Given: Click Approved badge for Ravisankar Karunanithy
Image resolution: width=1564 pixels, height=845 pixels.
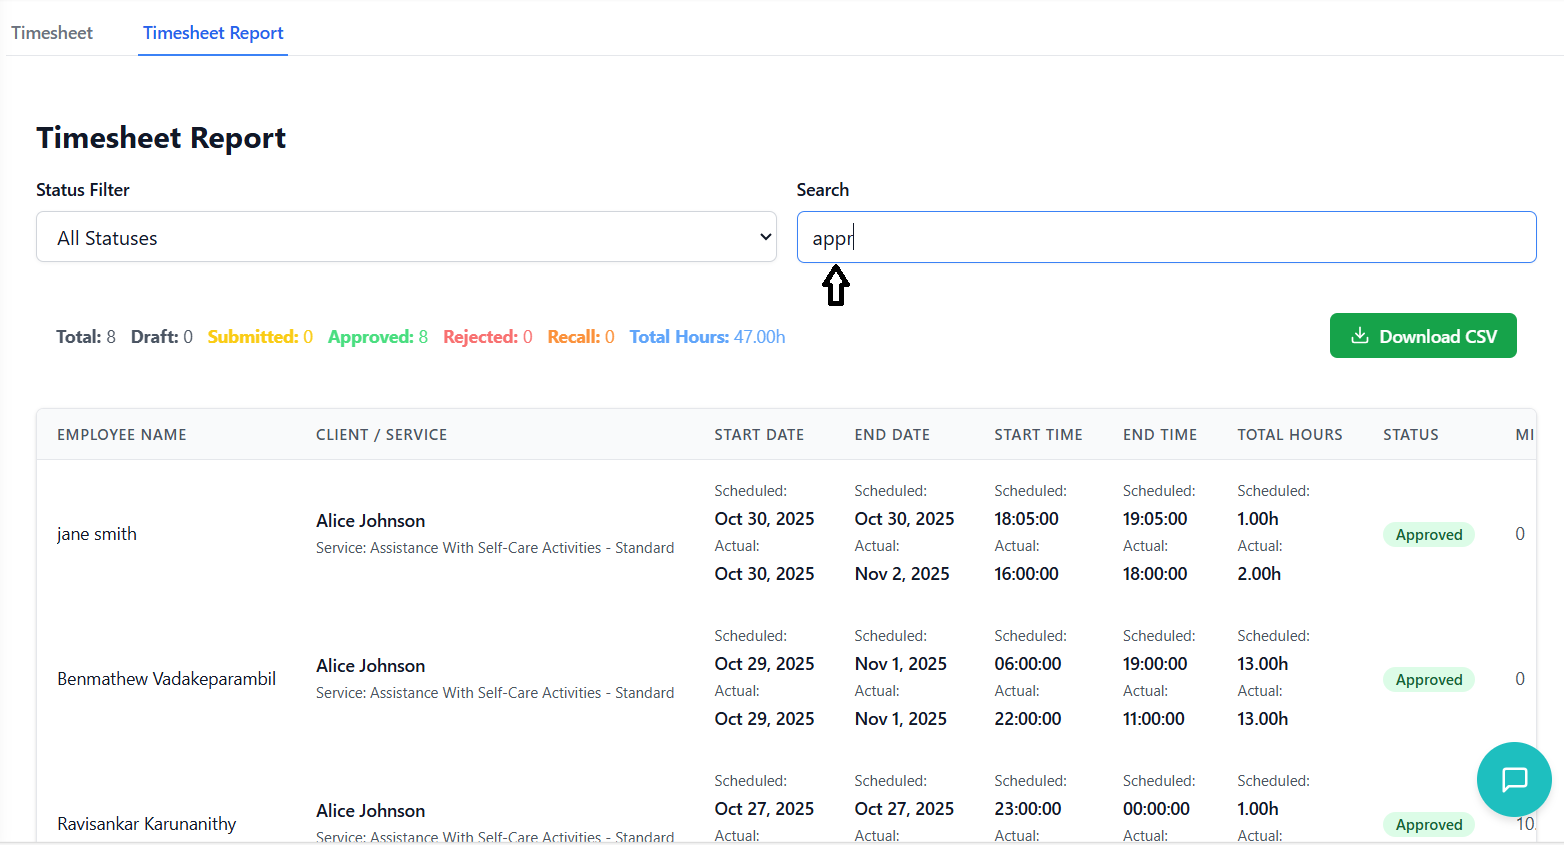Looking at the screenshot, I should click(1428, 825).
